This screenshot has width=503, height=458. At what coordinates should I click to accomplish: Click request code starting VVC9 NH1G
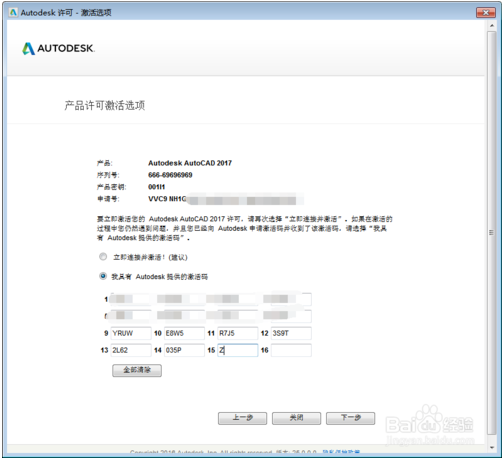[225, 199]
